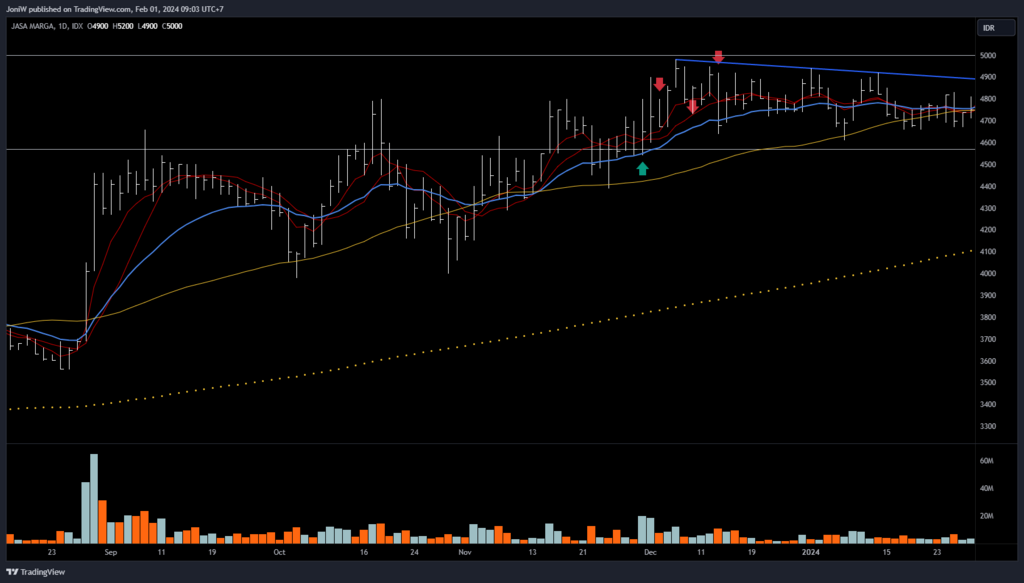Select the horizontal line at the 5000 level

(400, 56)
